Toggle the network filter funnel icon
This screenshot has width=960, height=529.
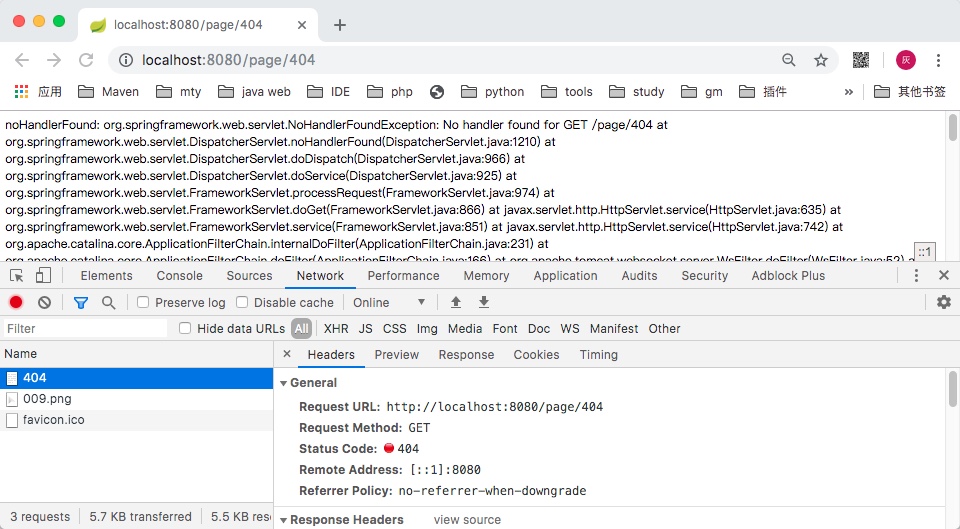[x=81, y=302]
